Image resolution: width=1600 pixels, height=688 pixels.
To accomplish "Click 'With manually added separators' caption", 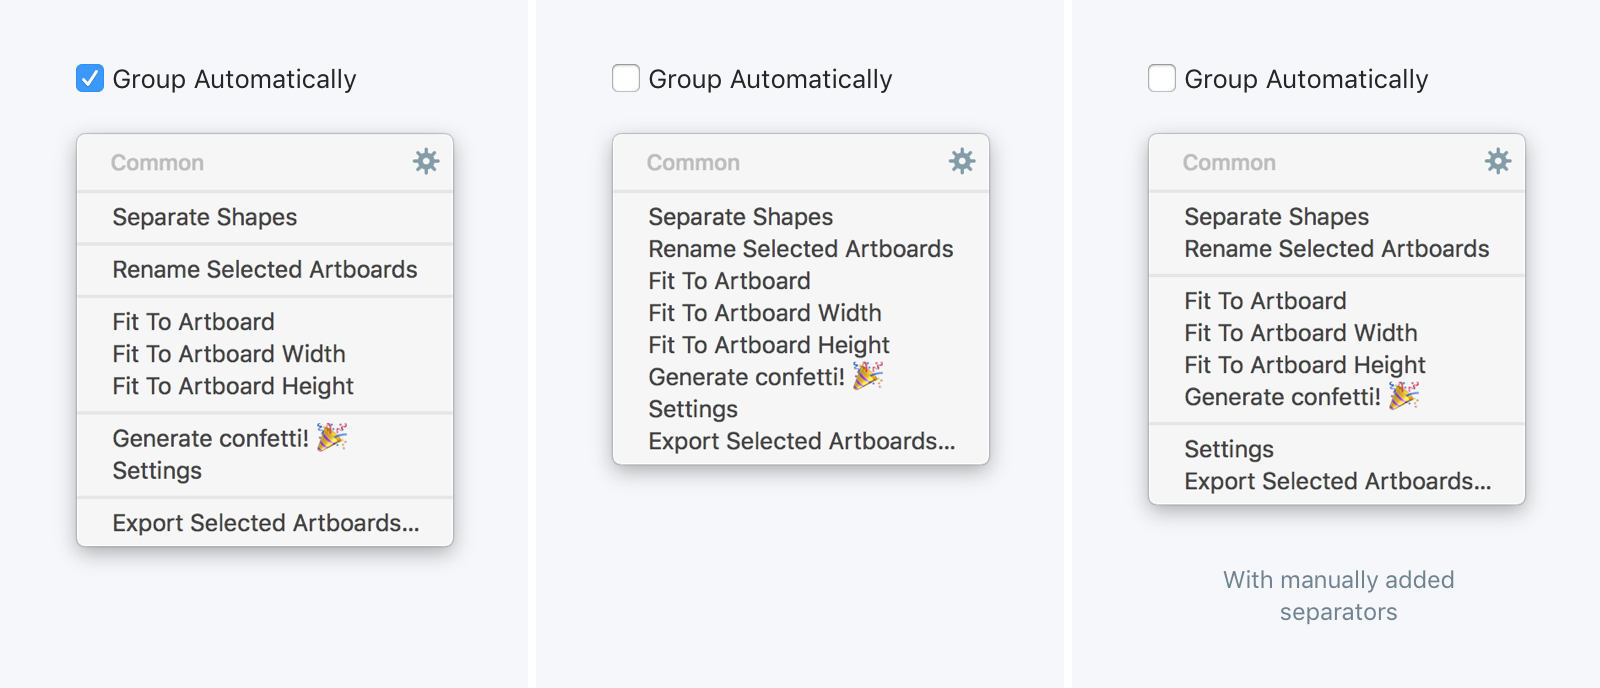I will [1339, 596].
